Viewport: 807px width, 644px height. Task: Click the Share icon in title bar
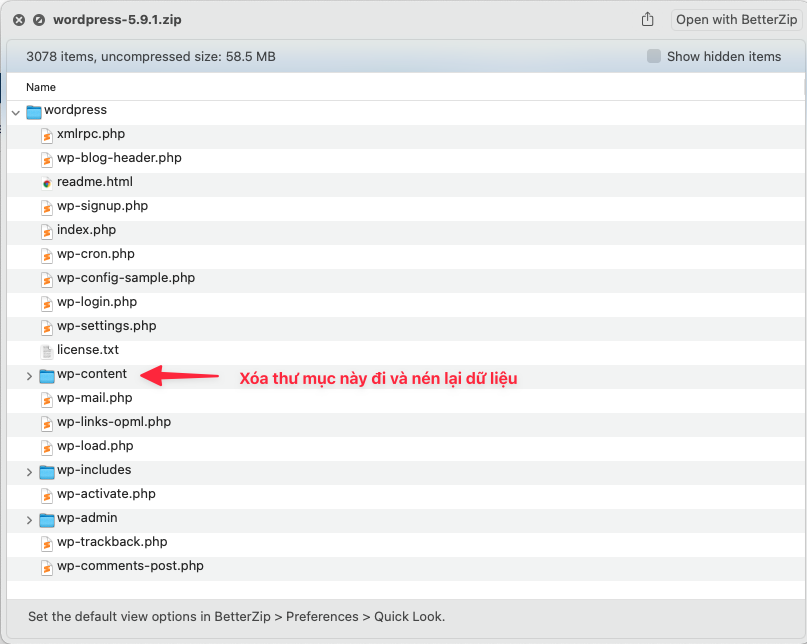point(647,20)
